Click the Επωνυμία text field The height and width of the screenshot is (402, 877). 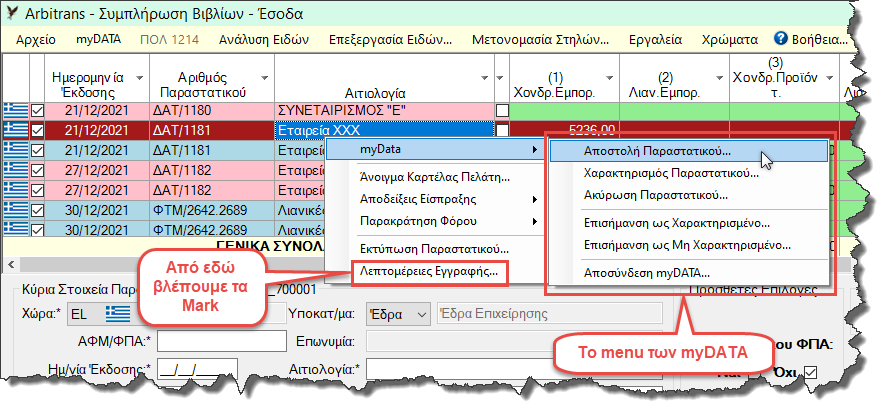pos(515,340)
